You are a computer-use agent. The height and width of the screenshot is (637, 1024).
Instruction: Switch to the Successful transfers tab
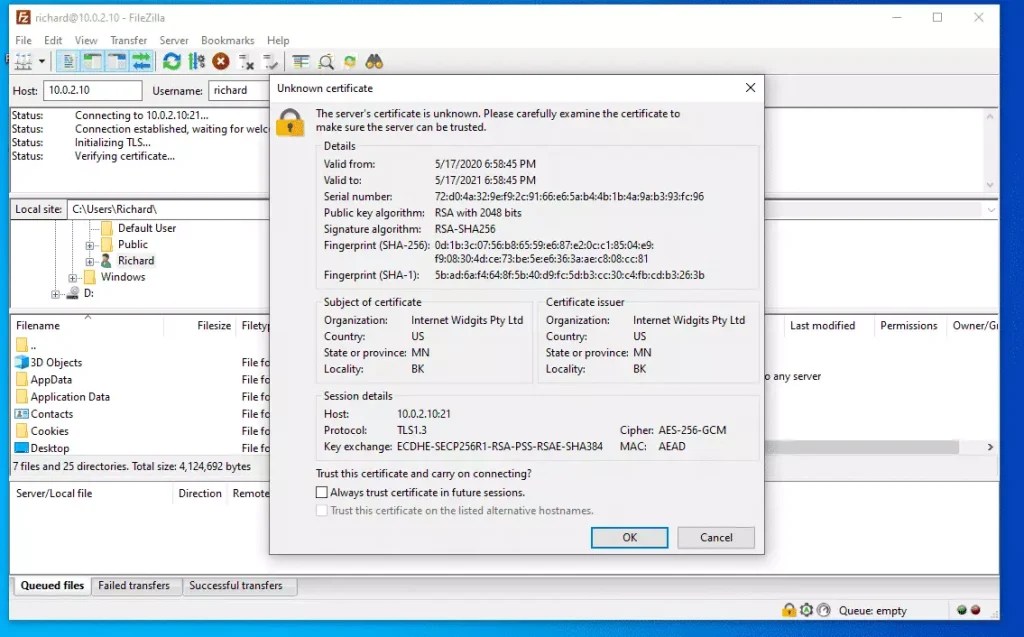pyautogui.click(x=236, y=585)
